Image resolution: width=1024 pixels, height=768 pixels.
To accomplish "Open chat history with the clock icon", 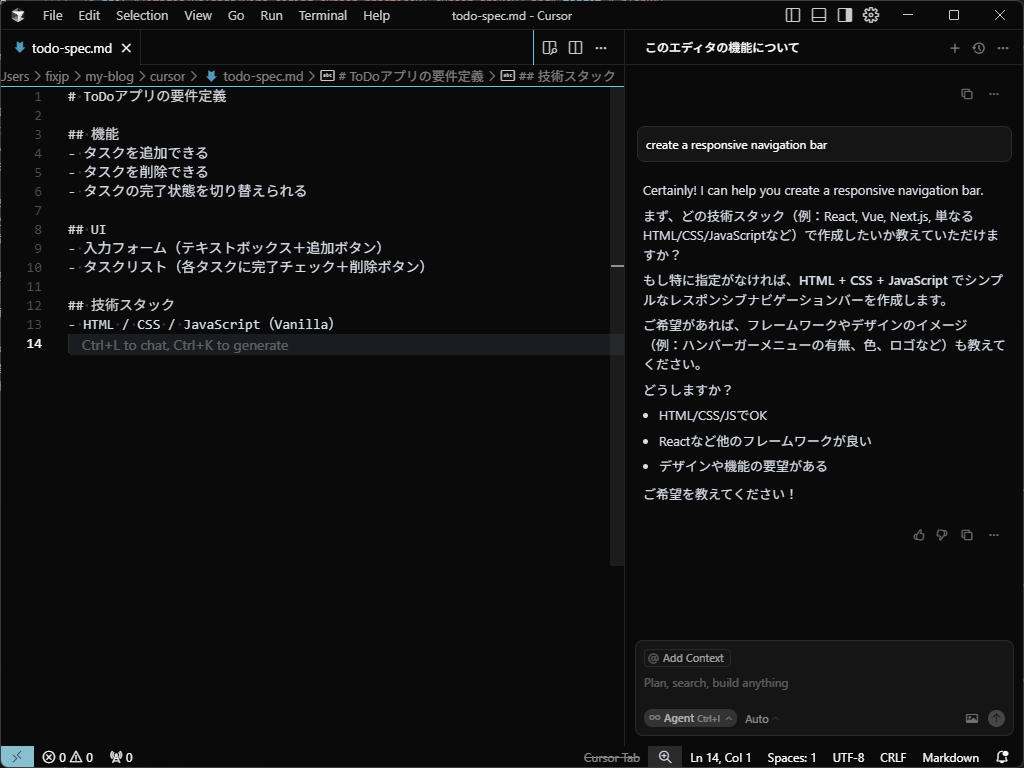I will click(979, 48).
